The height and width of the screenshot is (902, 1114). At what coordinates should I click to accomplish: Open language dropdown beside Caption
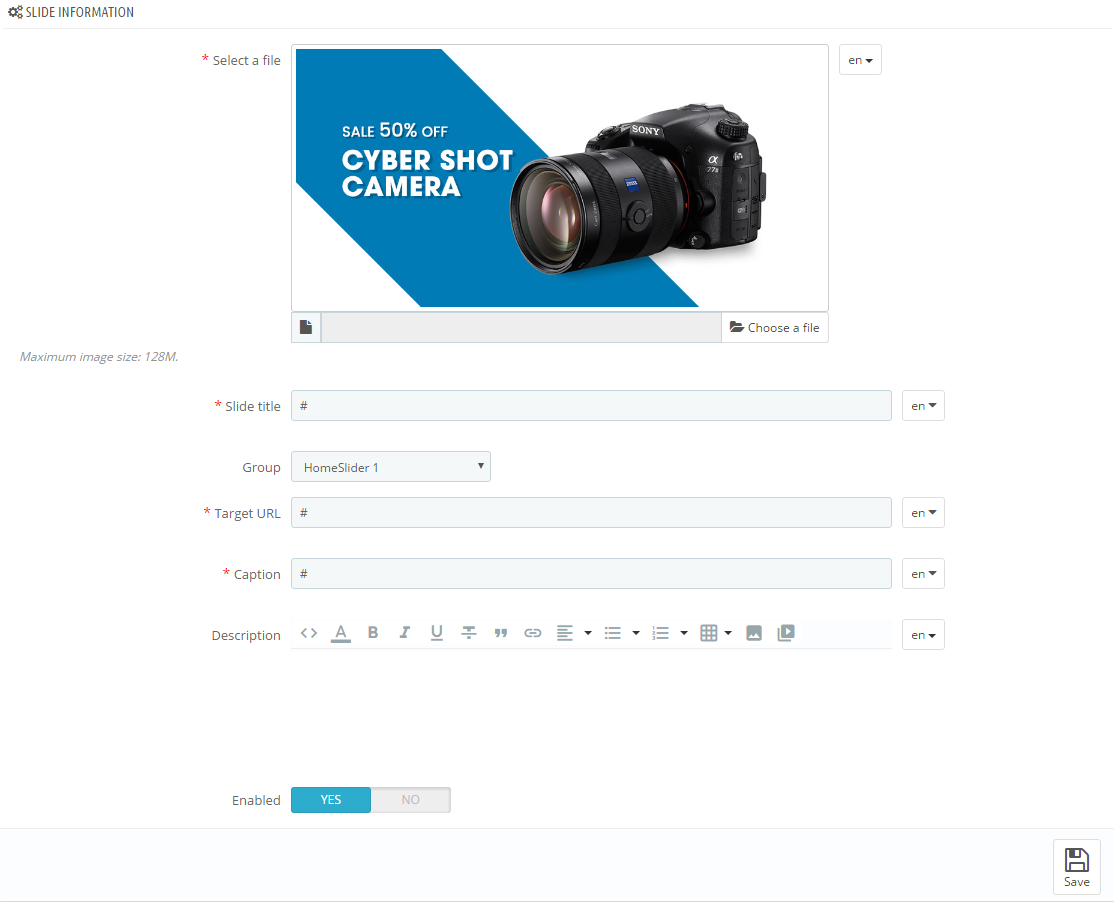point(924,573)
